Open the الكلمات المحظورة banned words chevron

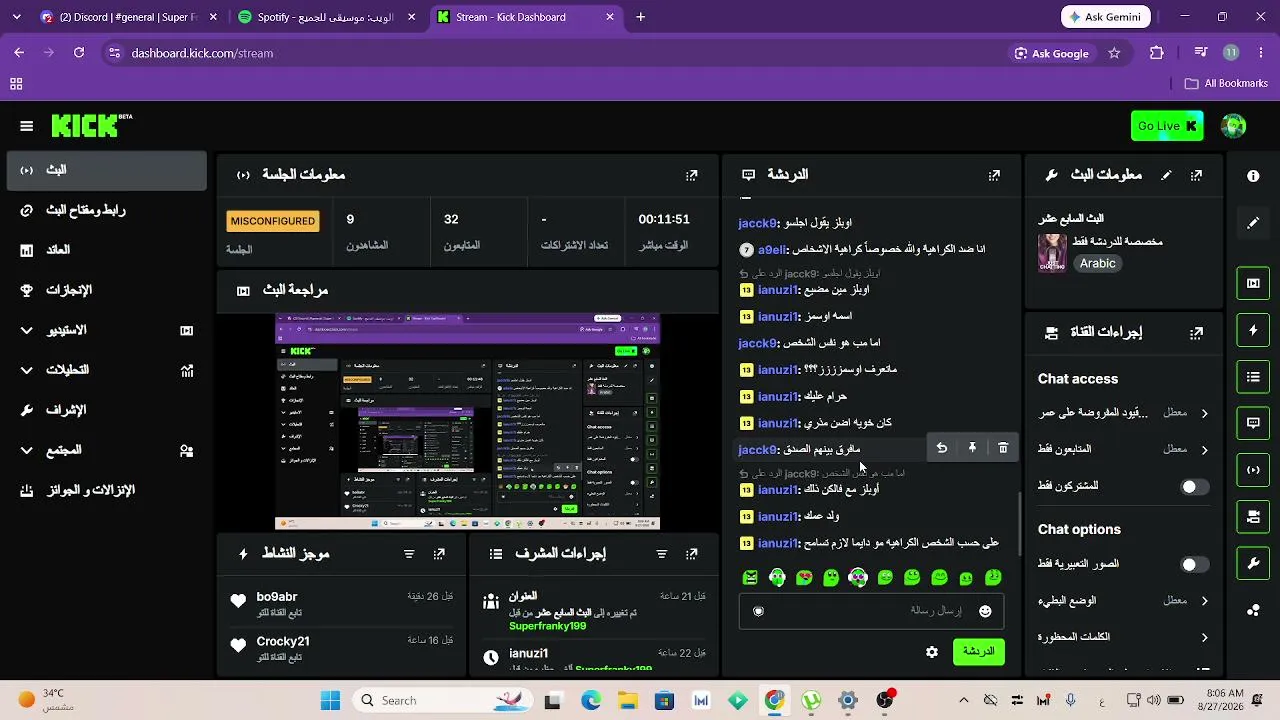tap(1204, 637)
